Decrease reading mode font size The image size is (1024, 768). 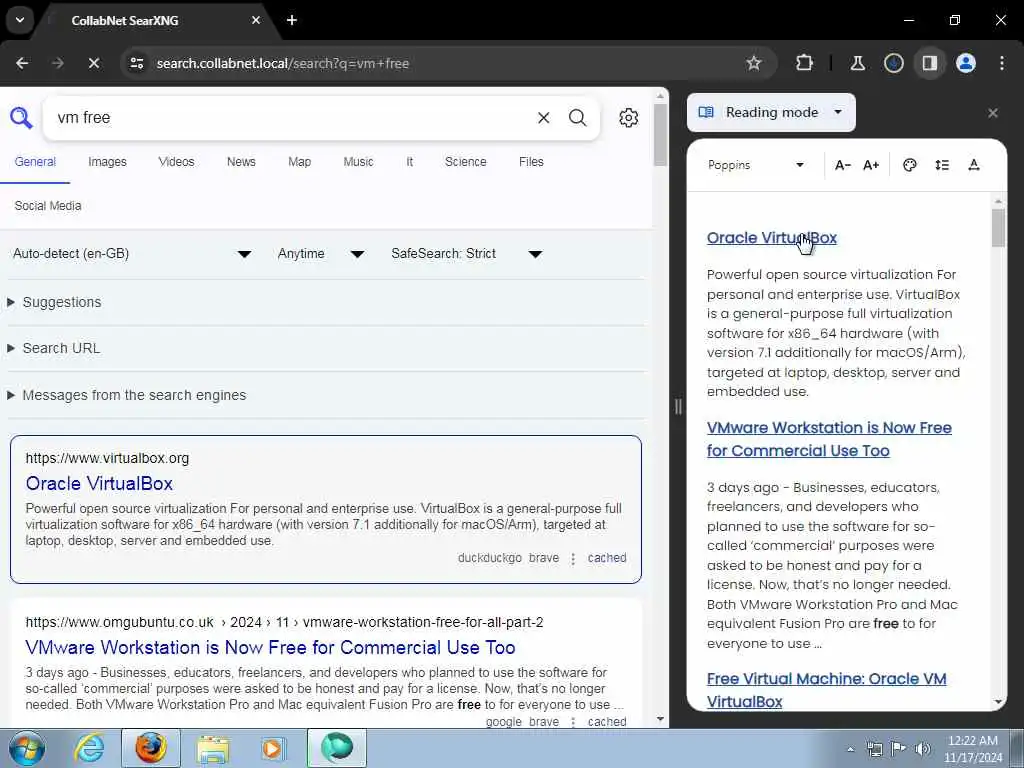(x=842, y=165)
